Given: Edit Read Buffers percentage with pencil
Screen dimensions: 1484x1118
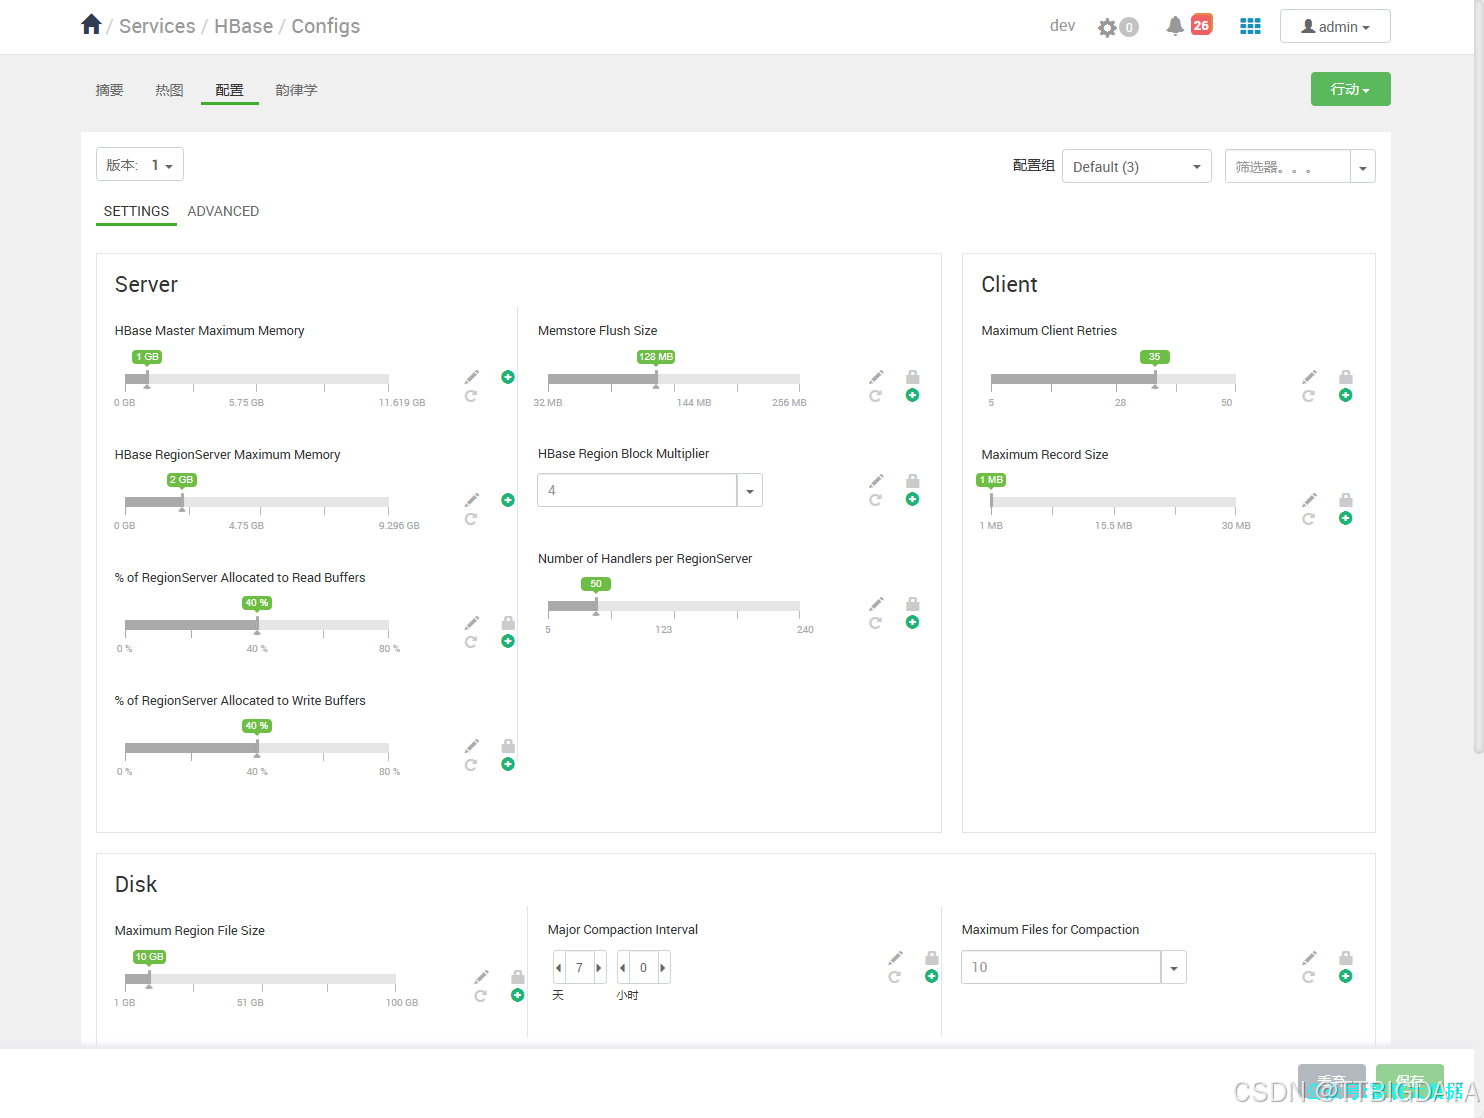Looking at the screenshot, I should click(x=472, y=623).
